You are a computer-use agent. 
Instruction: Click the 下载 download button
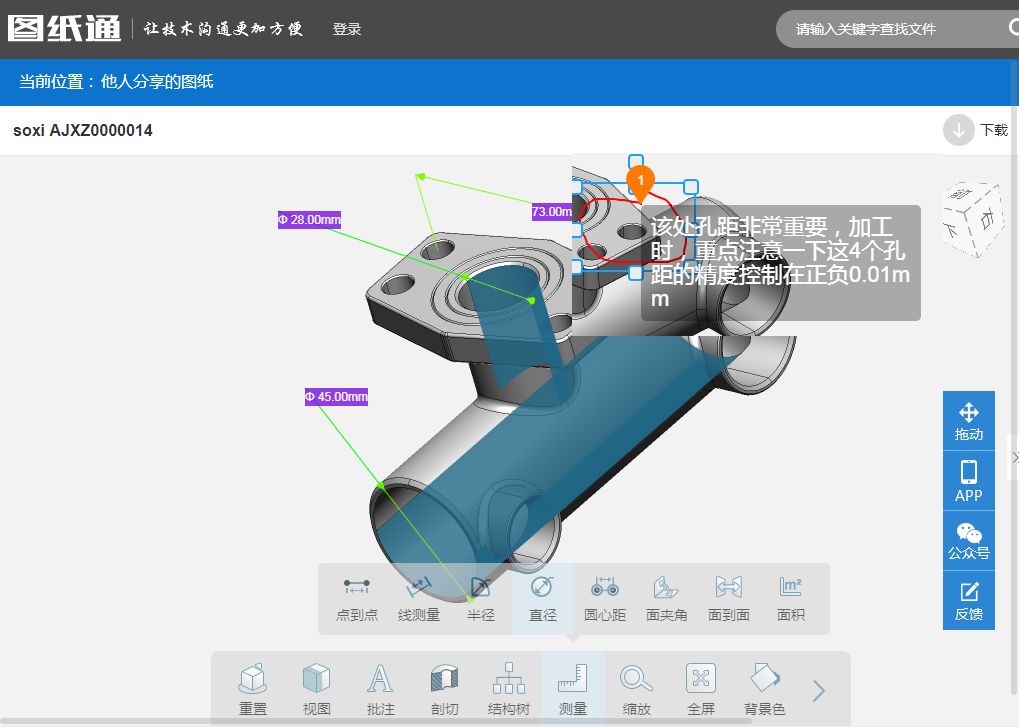pyautogui.click(x=976, y=130)
